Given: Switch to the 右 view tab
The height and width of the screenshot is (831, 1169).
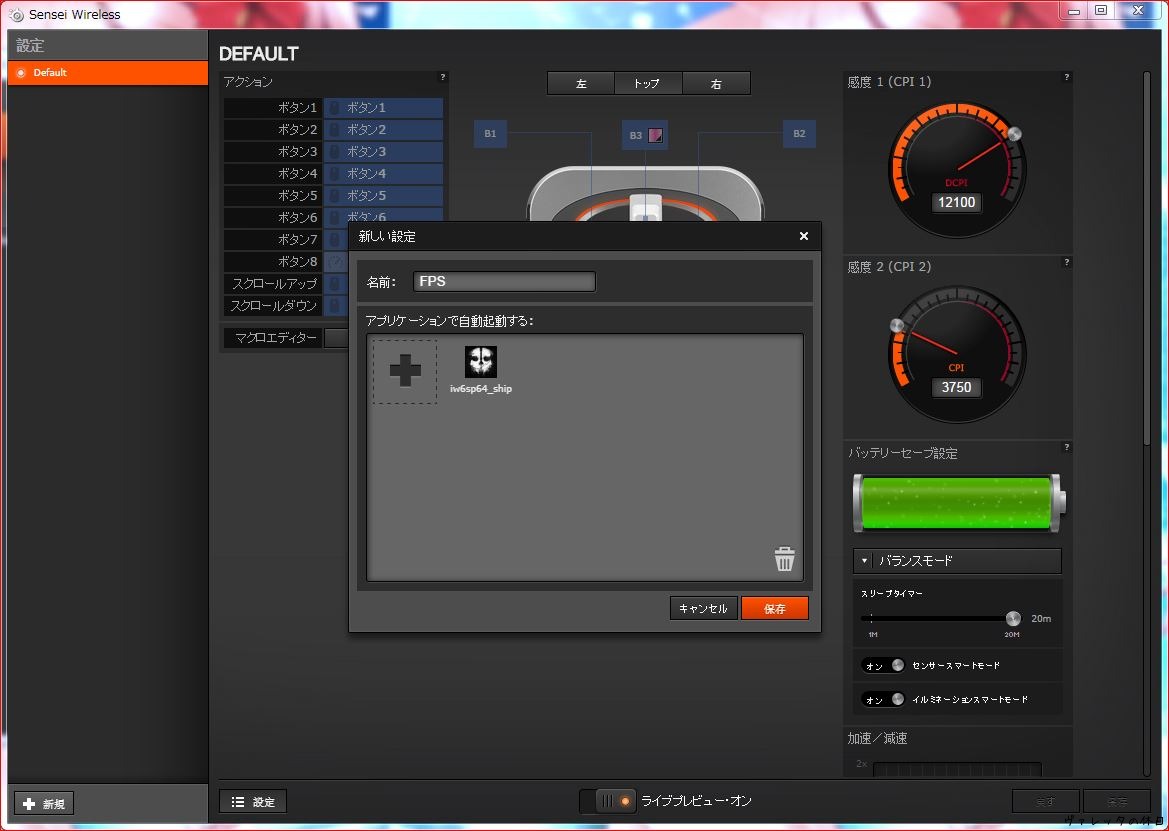Looking at the screenshot, I should coord(716,83).
